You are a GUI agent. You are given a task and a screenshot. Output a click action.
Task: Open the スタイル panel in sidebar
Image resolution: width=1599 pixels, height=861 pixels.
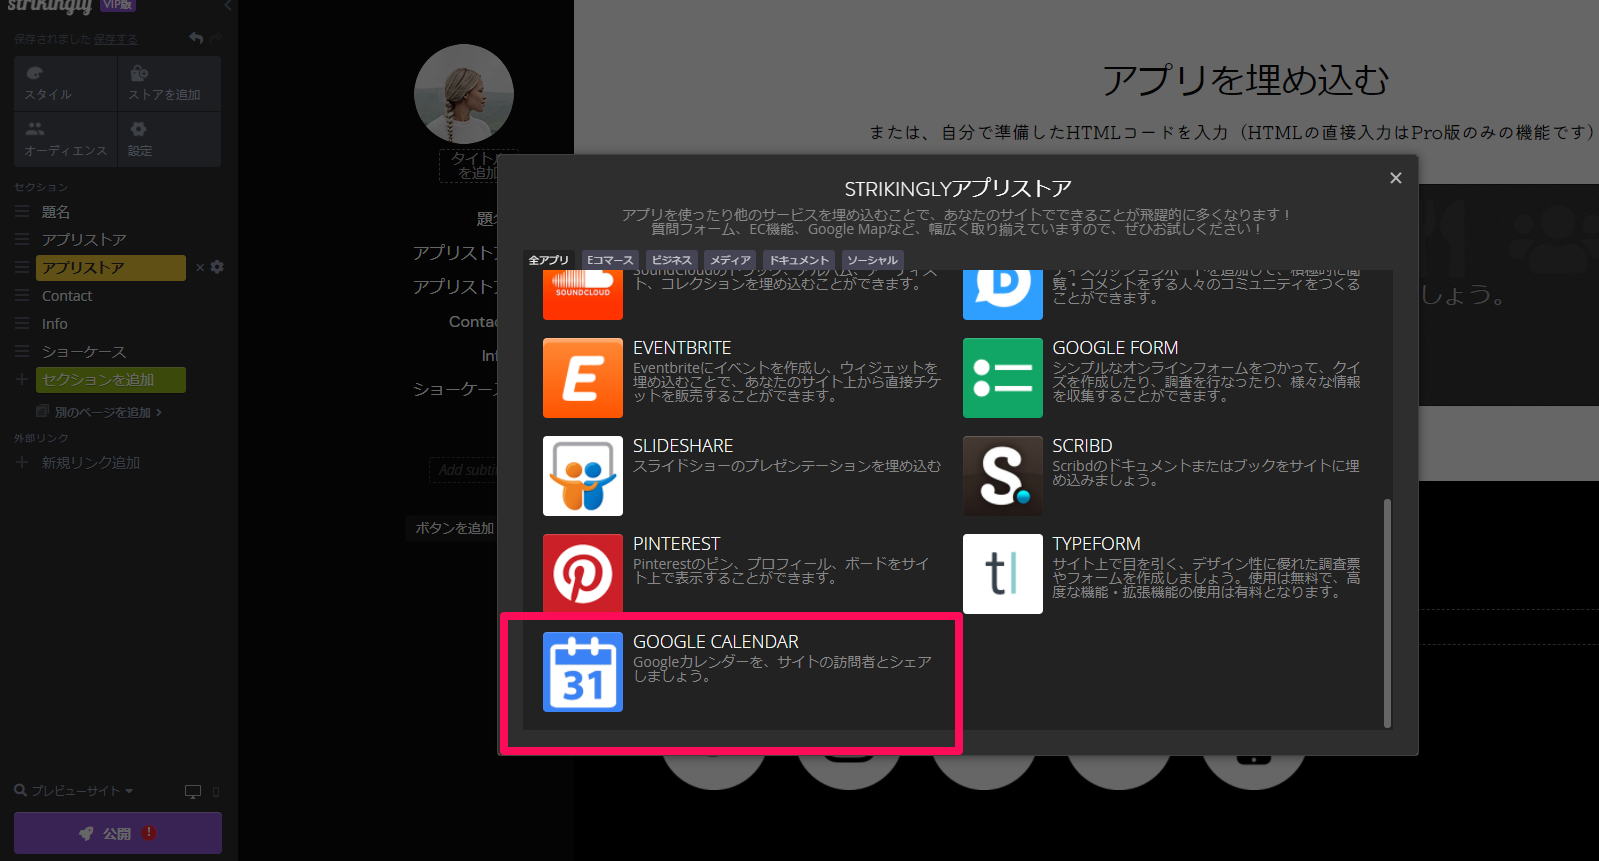65,84
